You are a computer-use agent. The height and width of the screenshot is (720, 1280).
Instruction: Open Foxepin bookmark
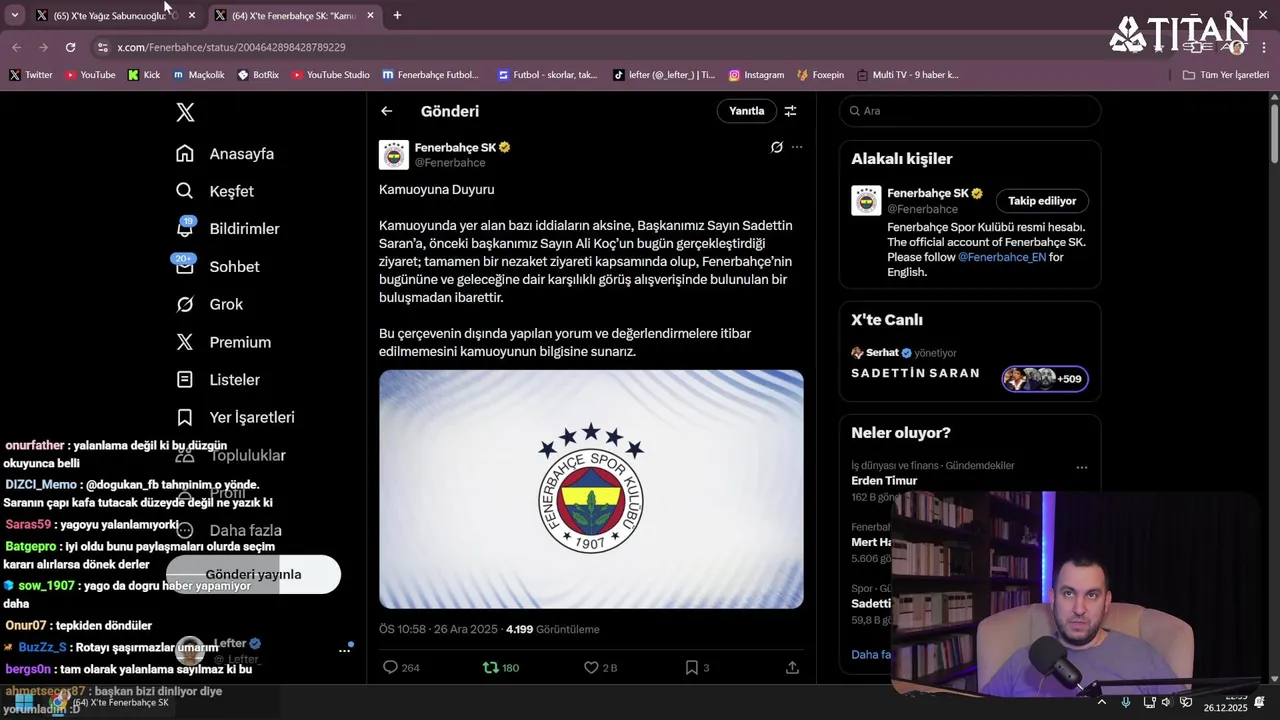[x=821, y=75]
